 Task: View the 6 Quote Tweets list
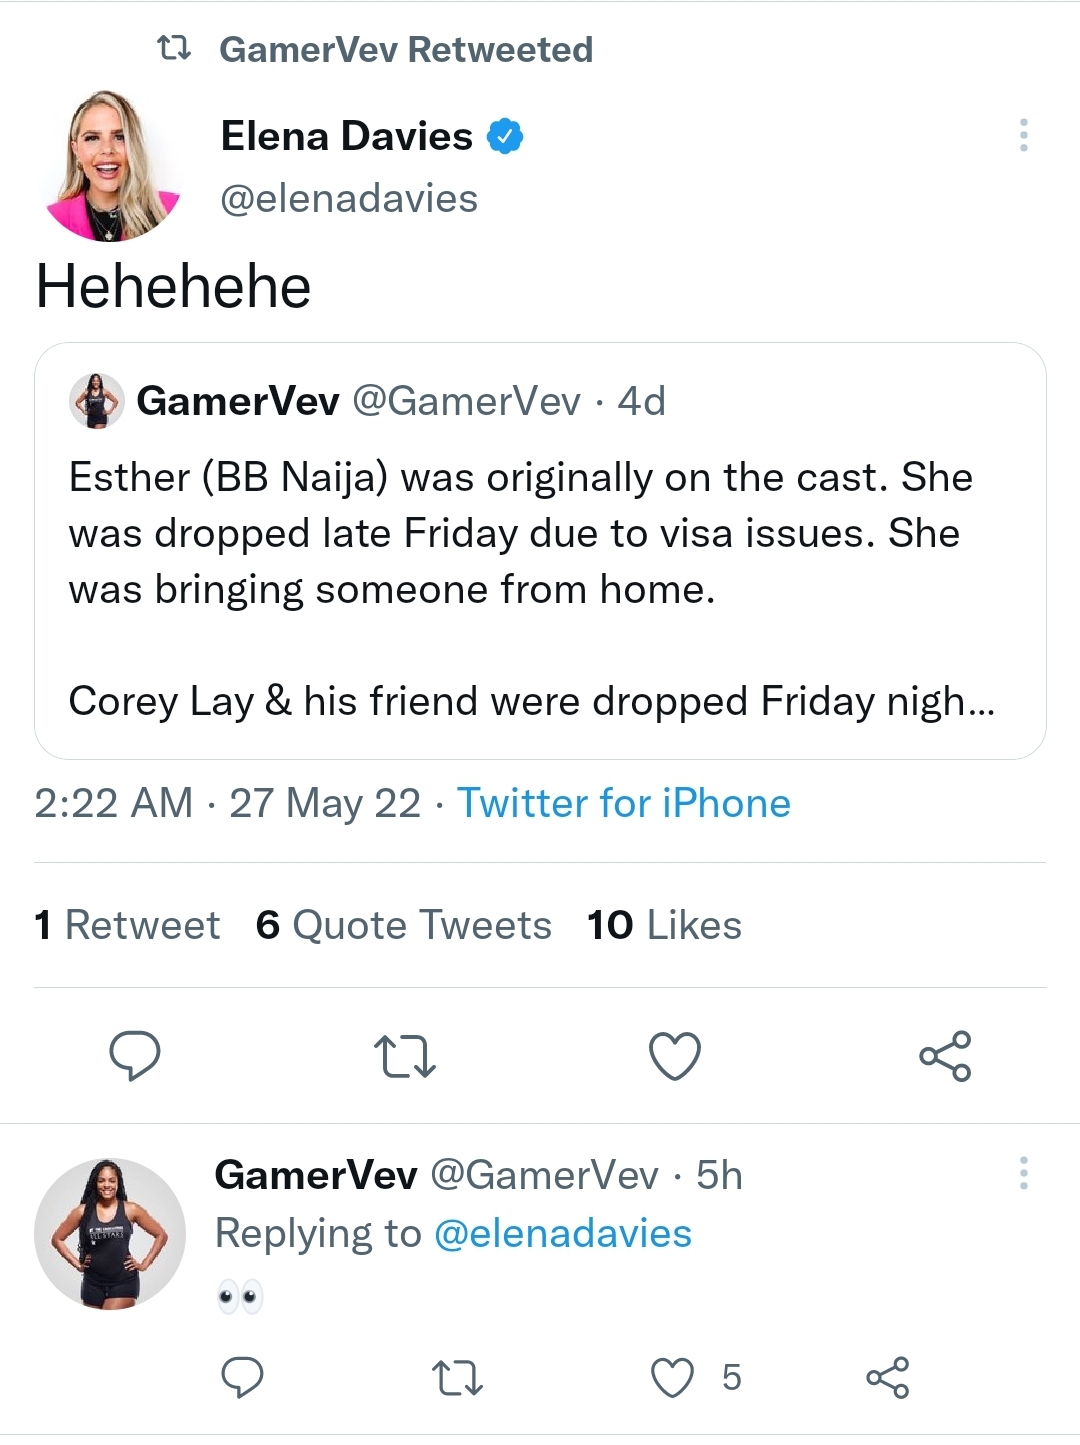404,925
